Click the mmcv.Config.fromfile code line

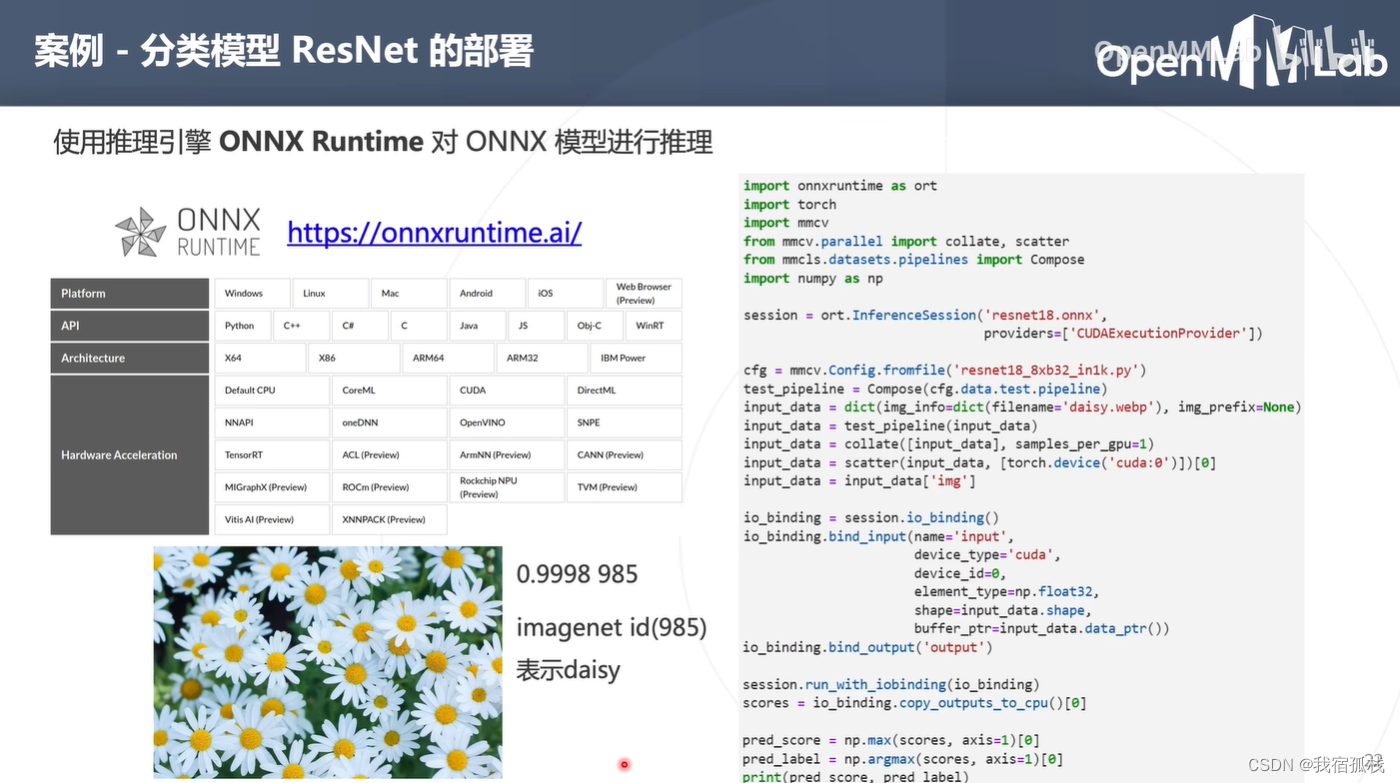click(944, 370)
